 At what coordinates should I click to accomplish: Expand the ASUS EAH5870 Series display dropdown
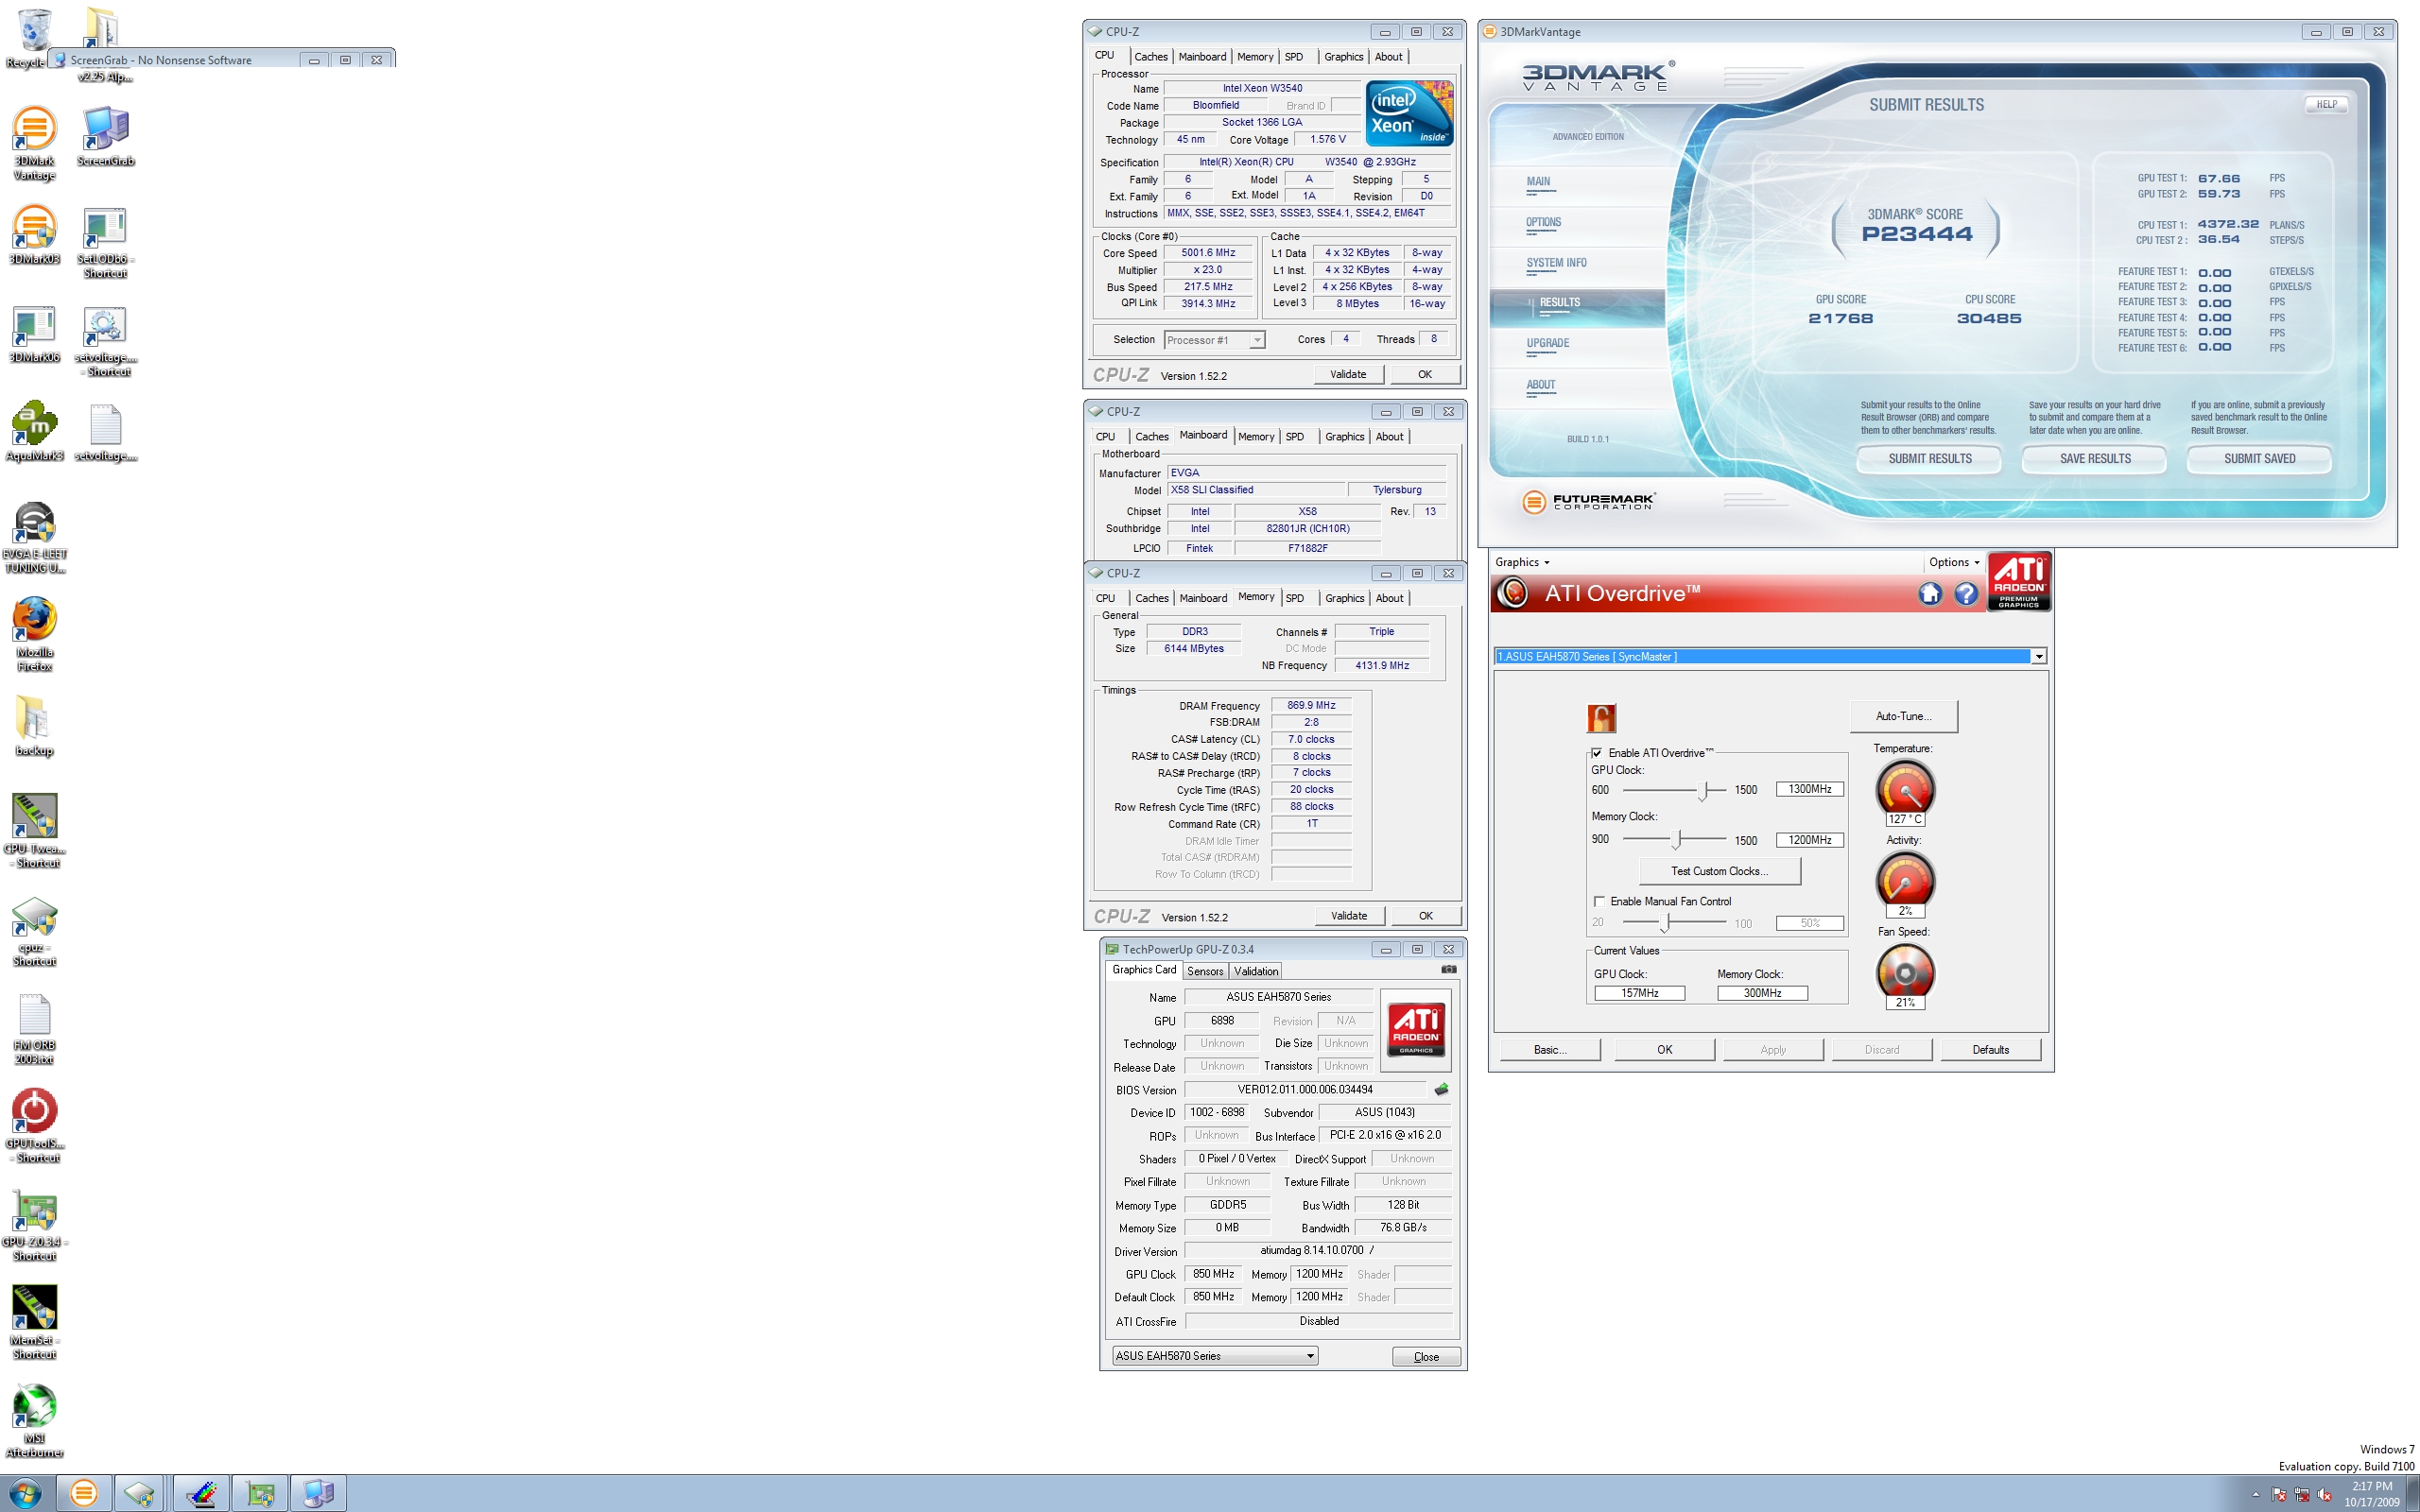coord(2038,657)
